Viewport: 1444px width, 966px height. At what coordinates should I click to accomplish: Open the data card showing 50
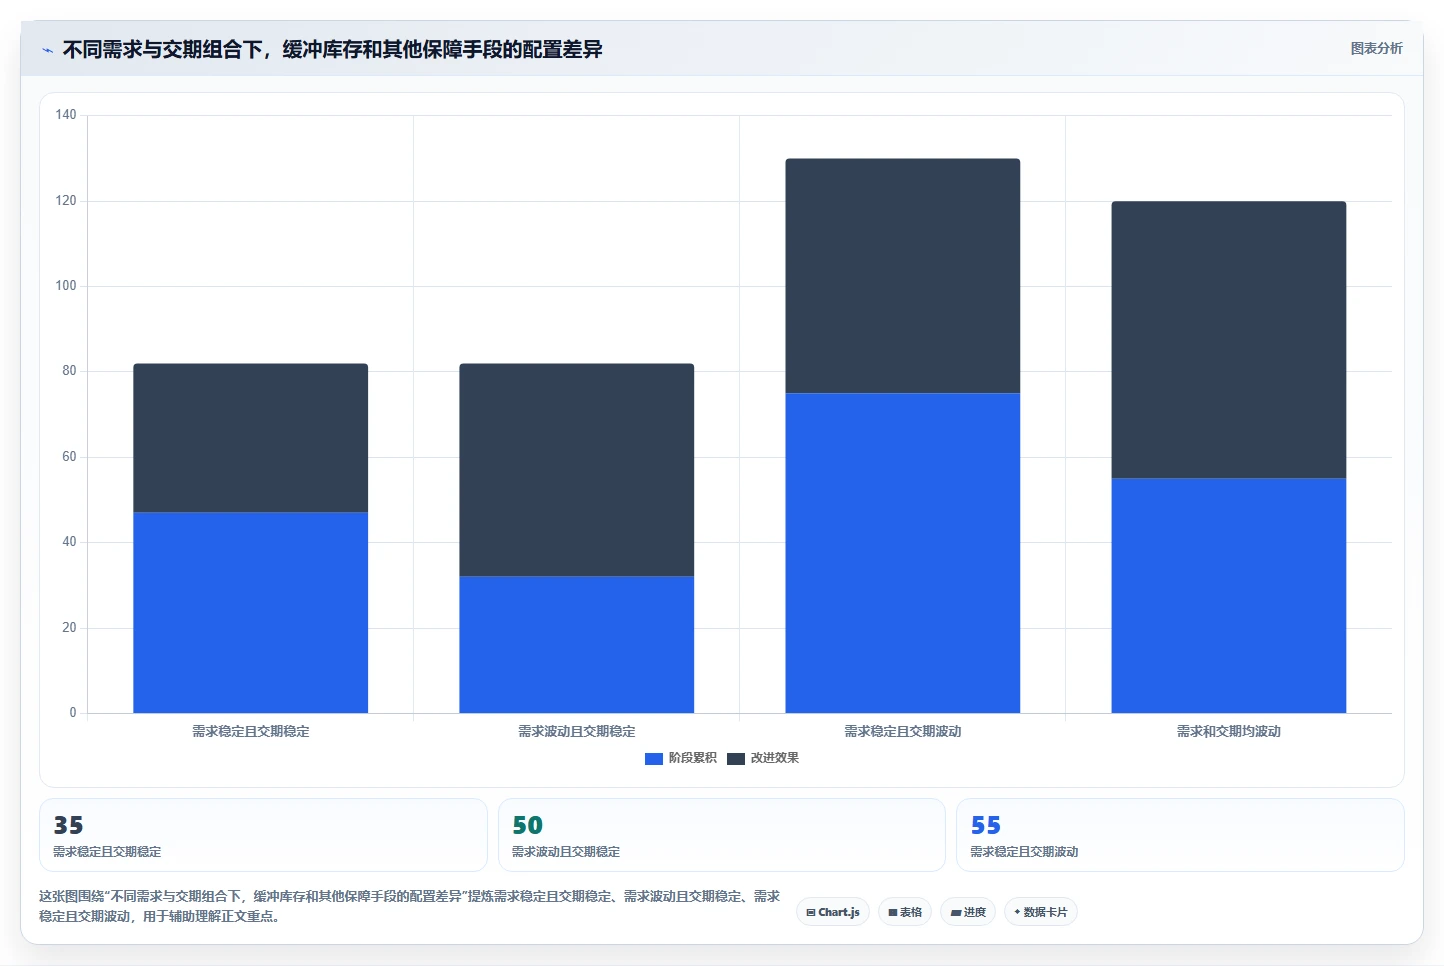721,835
